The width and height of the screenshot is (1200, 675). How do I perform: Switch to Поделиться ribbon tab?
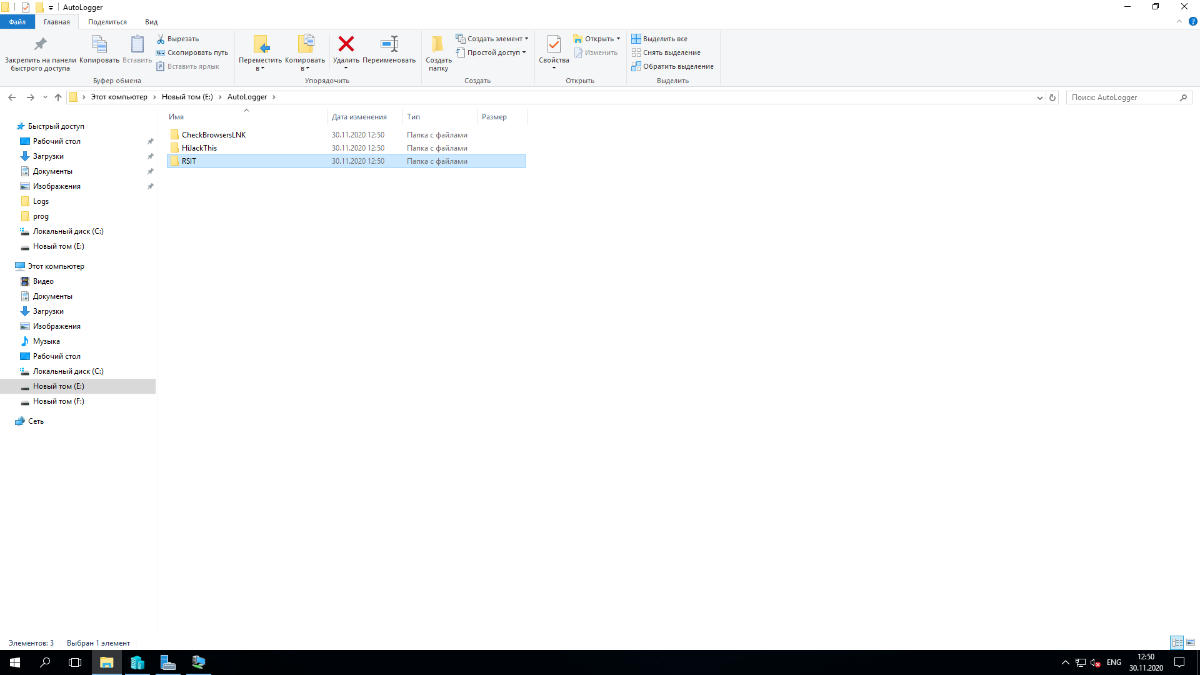107,21
